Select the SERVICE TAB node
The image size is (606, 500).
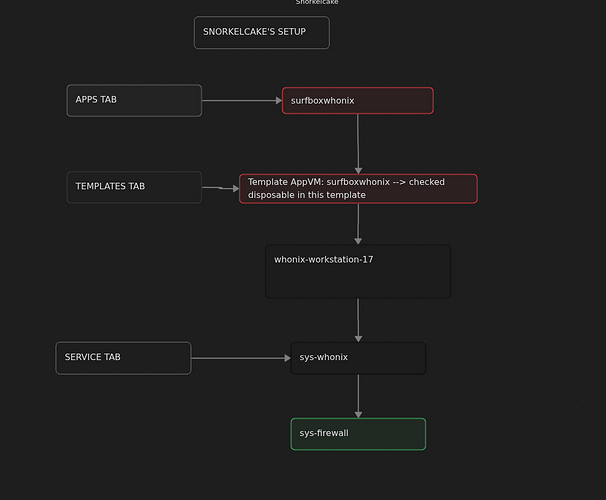click(123, 358)
